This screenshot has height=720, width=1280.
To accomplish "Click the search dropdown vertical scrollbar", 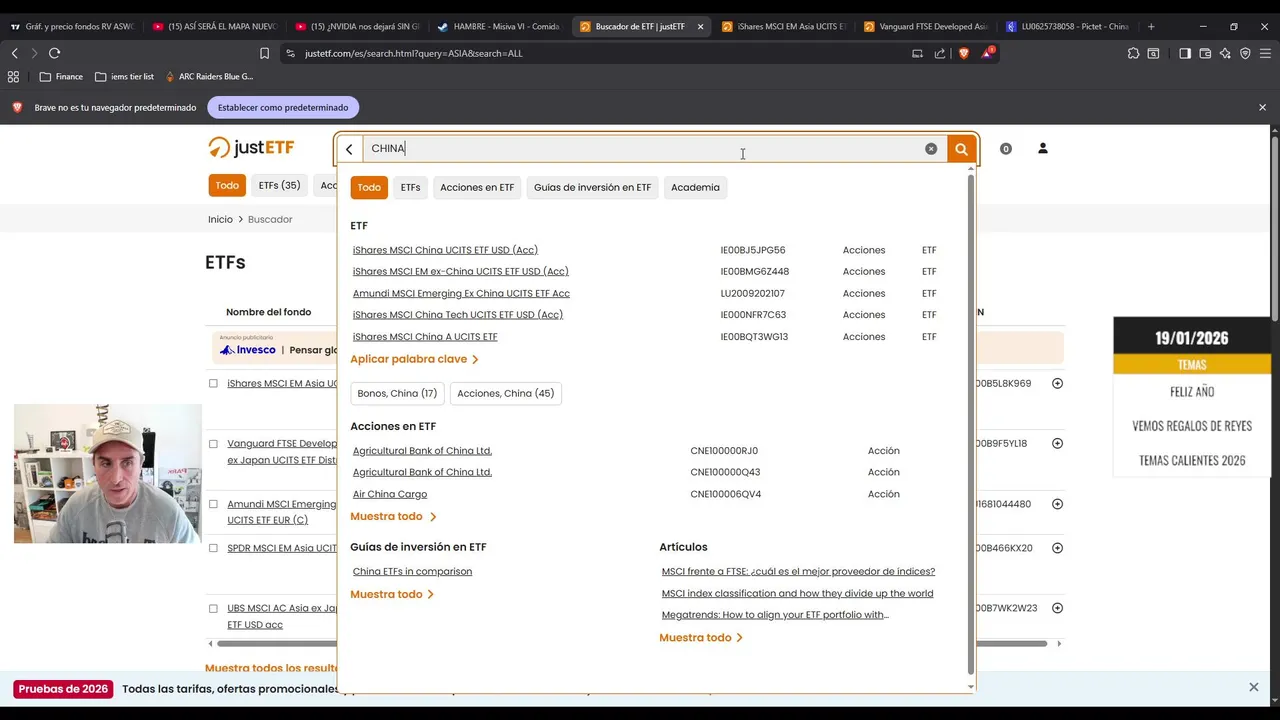I will pyautogui.click(x=970, y=425).
